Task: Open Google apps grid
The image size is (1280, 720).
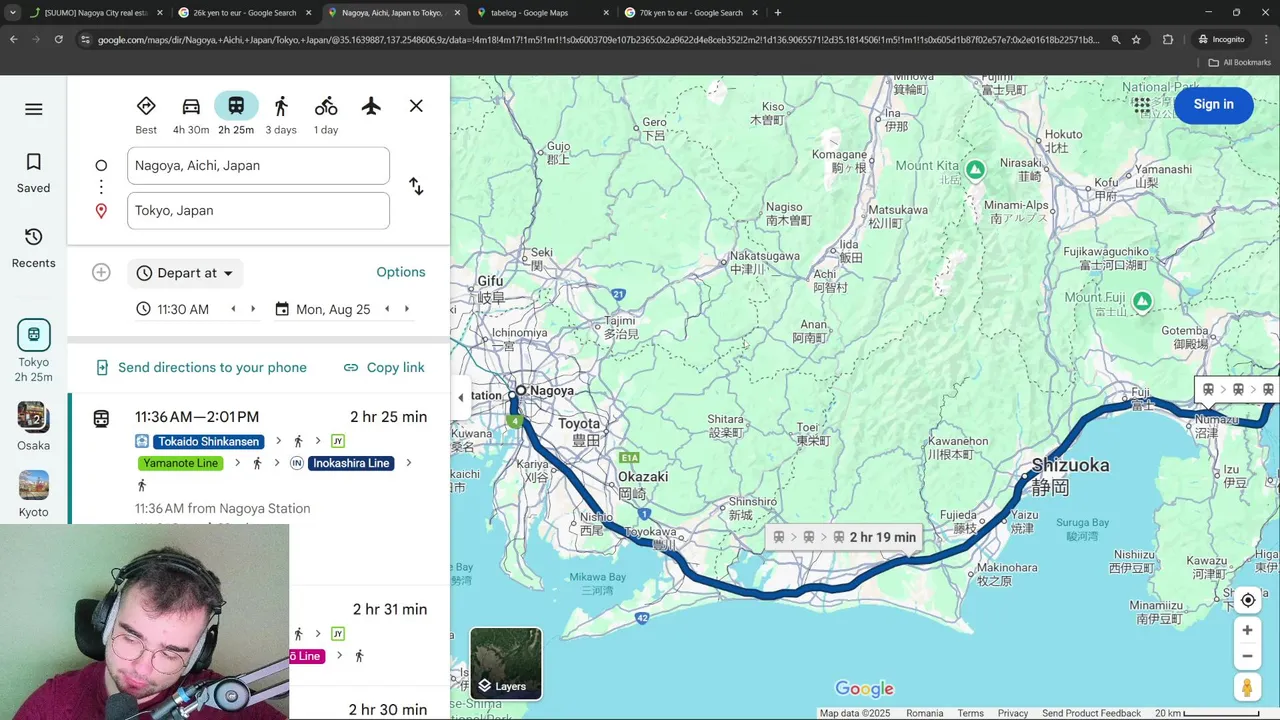Action: (x=1141, y=105)
